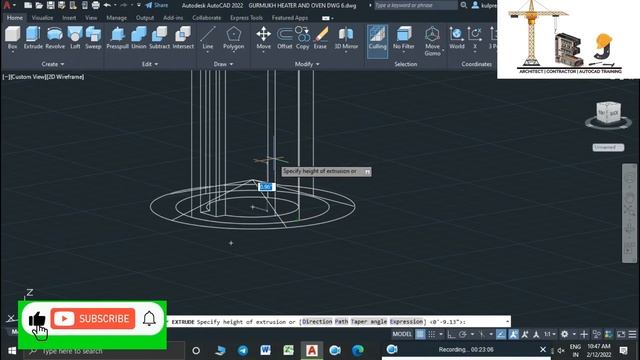Open the Move Gizmo tool
Viewport: 640px width, 360px height.
tap(432, 41)
